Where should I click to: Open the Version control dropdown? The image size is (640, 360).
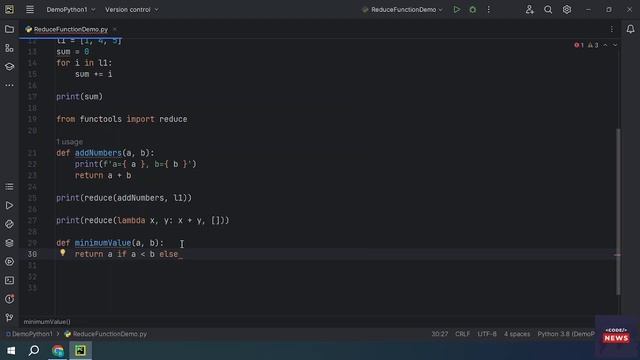click(x=131, y=9)
